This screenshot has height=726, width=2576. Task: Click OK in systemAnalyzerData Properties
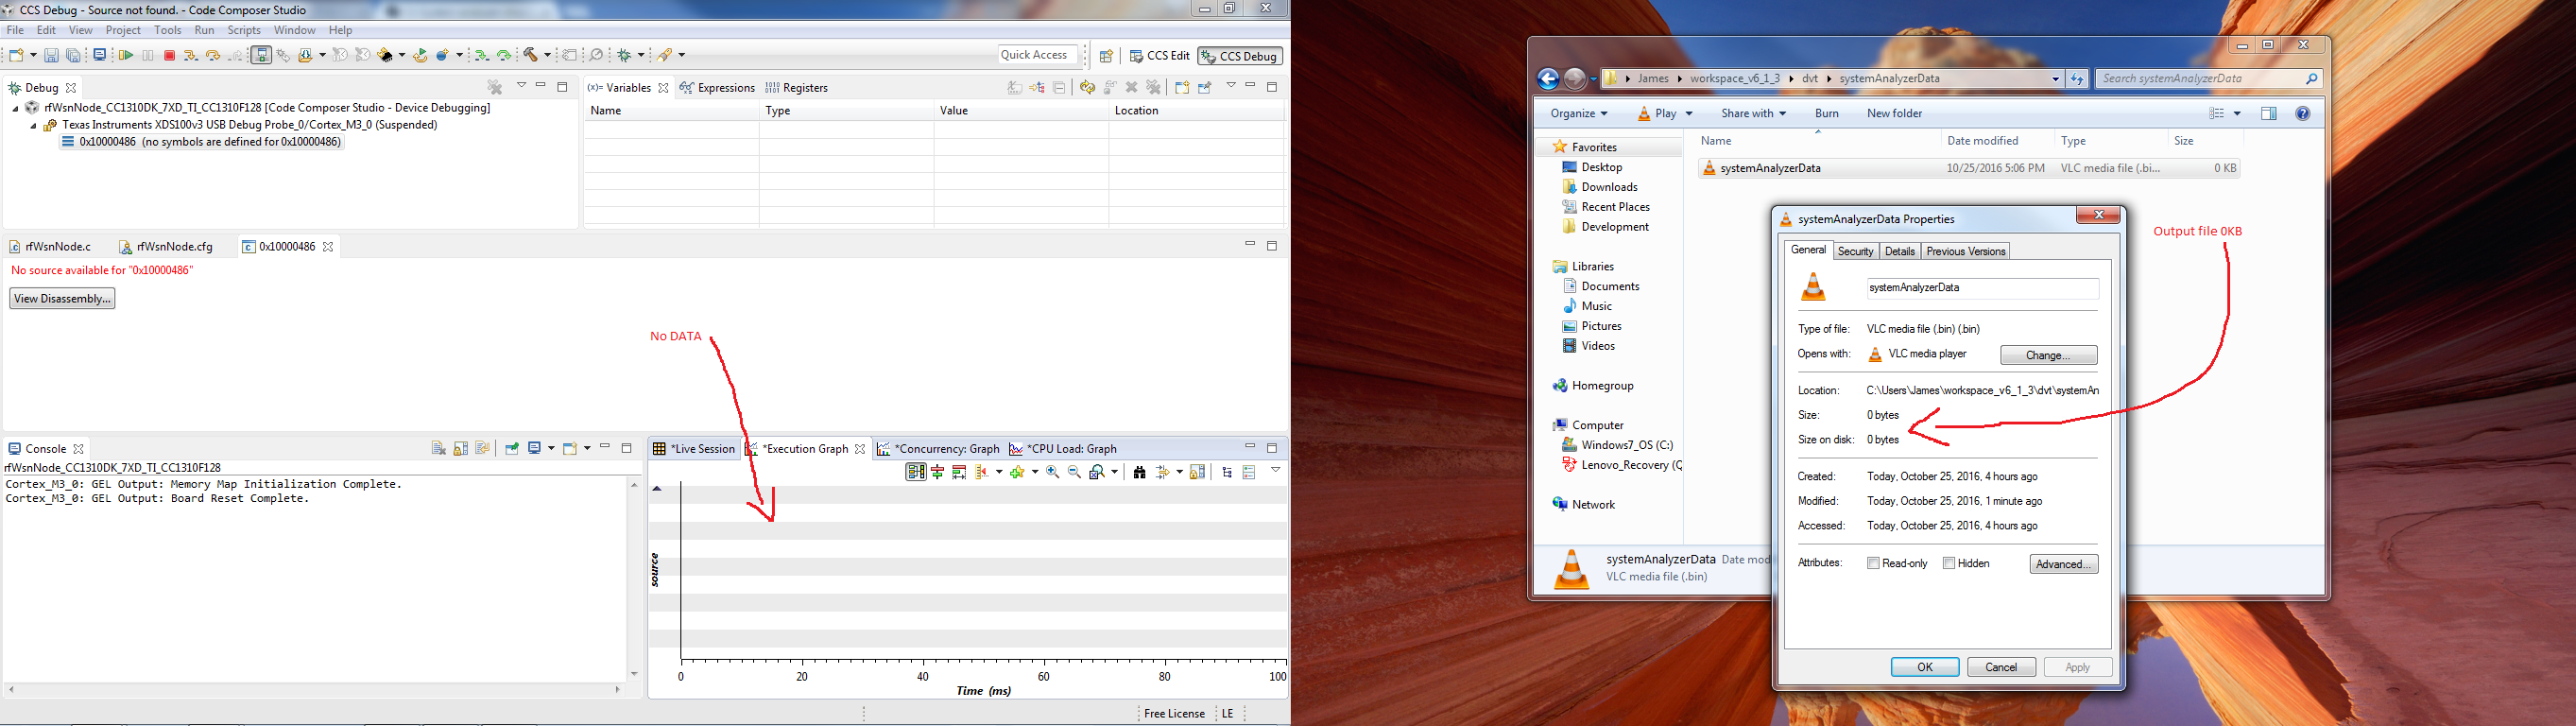coord(1925,667)
